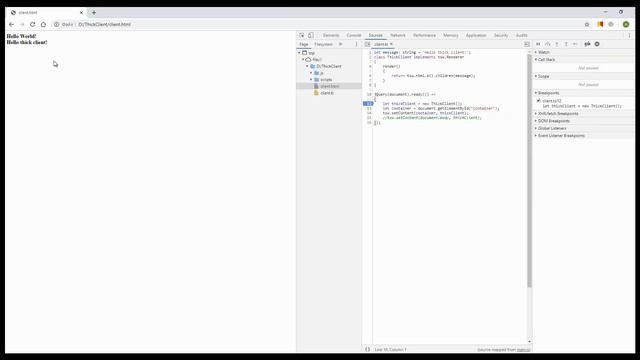Collapse the D:/ThickClient folder node

(x=307, y=66)
